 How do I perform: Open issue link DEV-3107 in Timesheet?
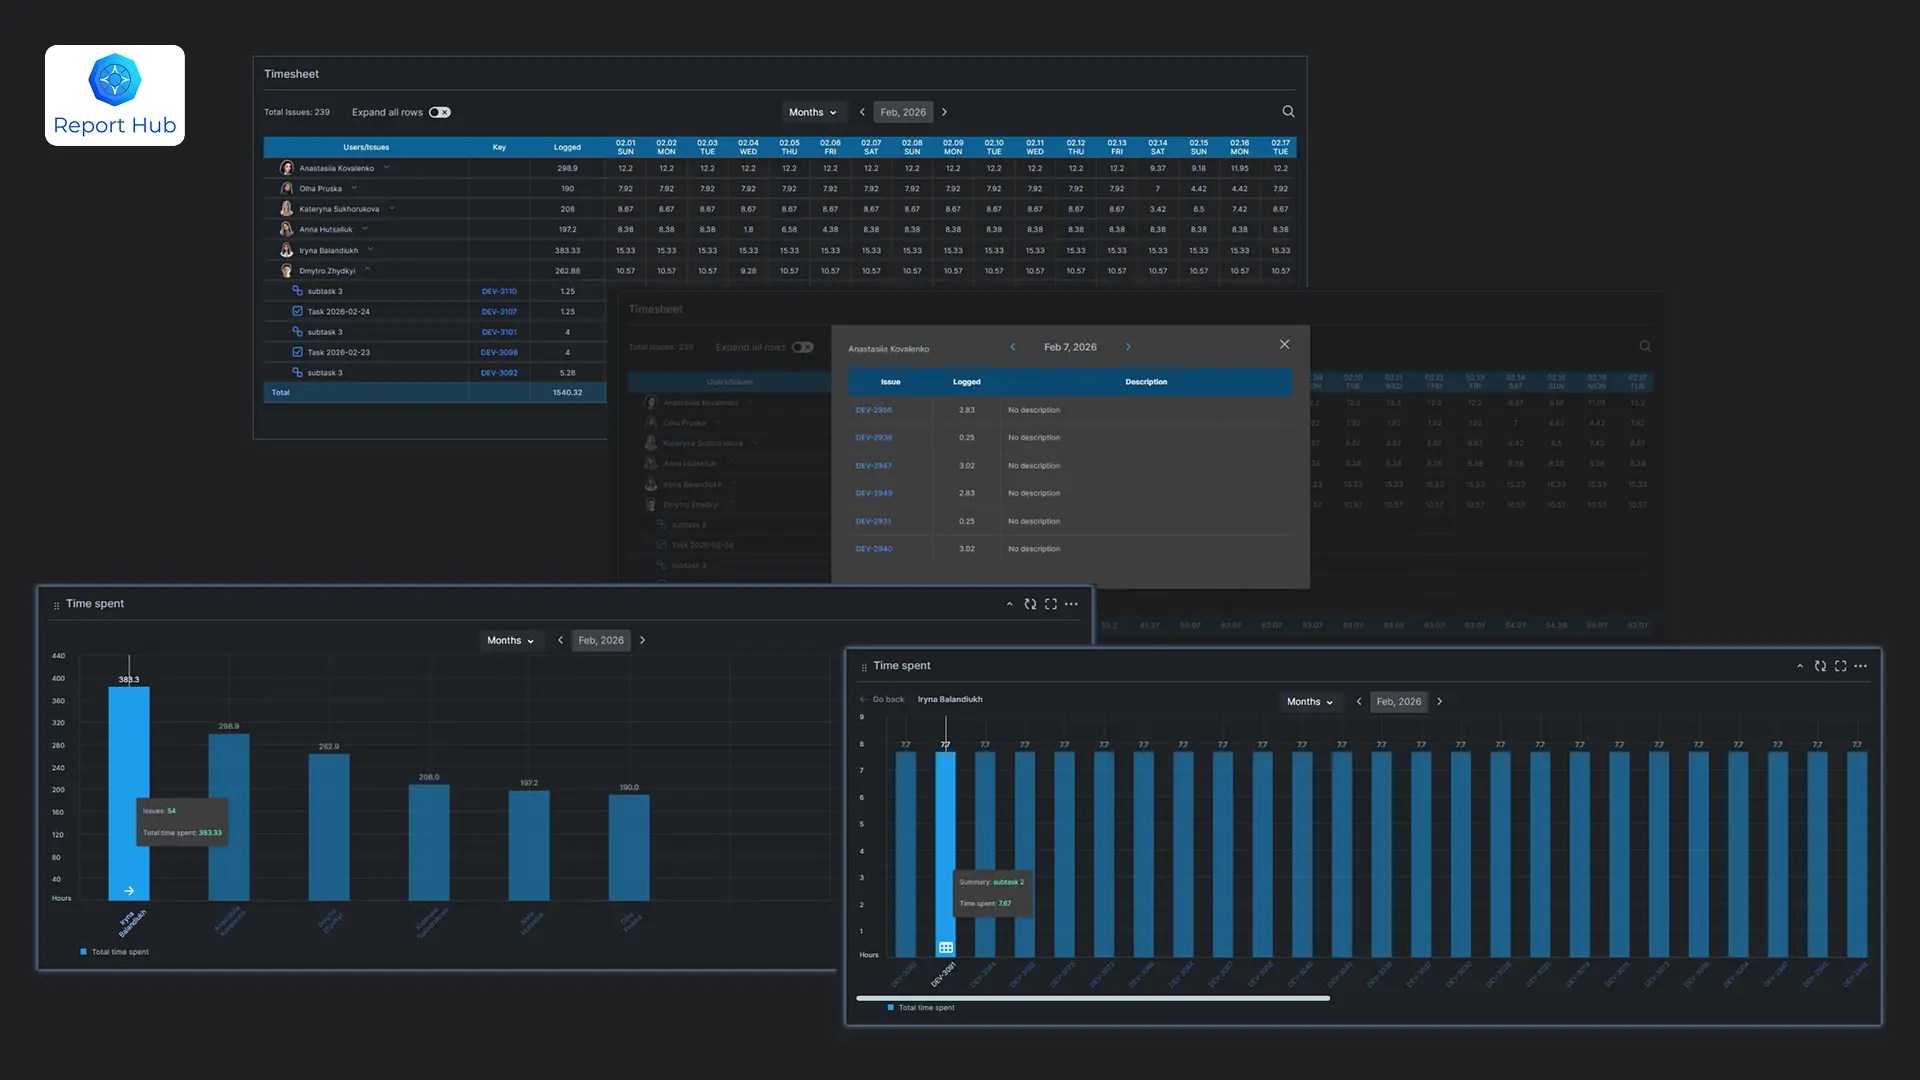[499, 311]
